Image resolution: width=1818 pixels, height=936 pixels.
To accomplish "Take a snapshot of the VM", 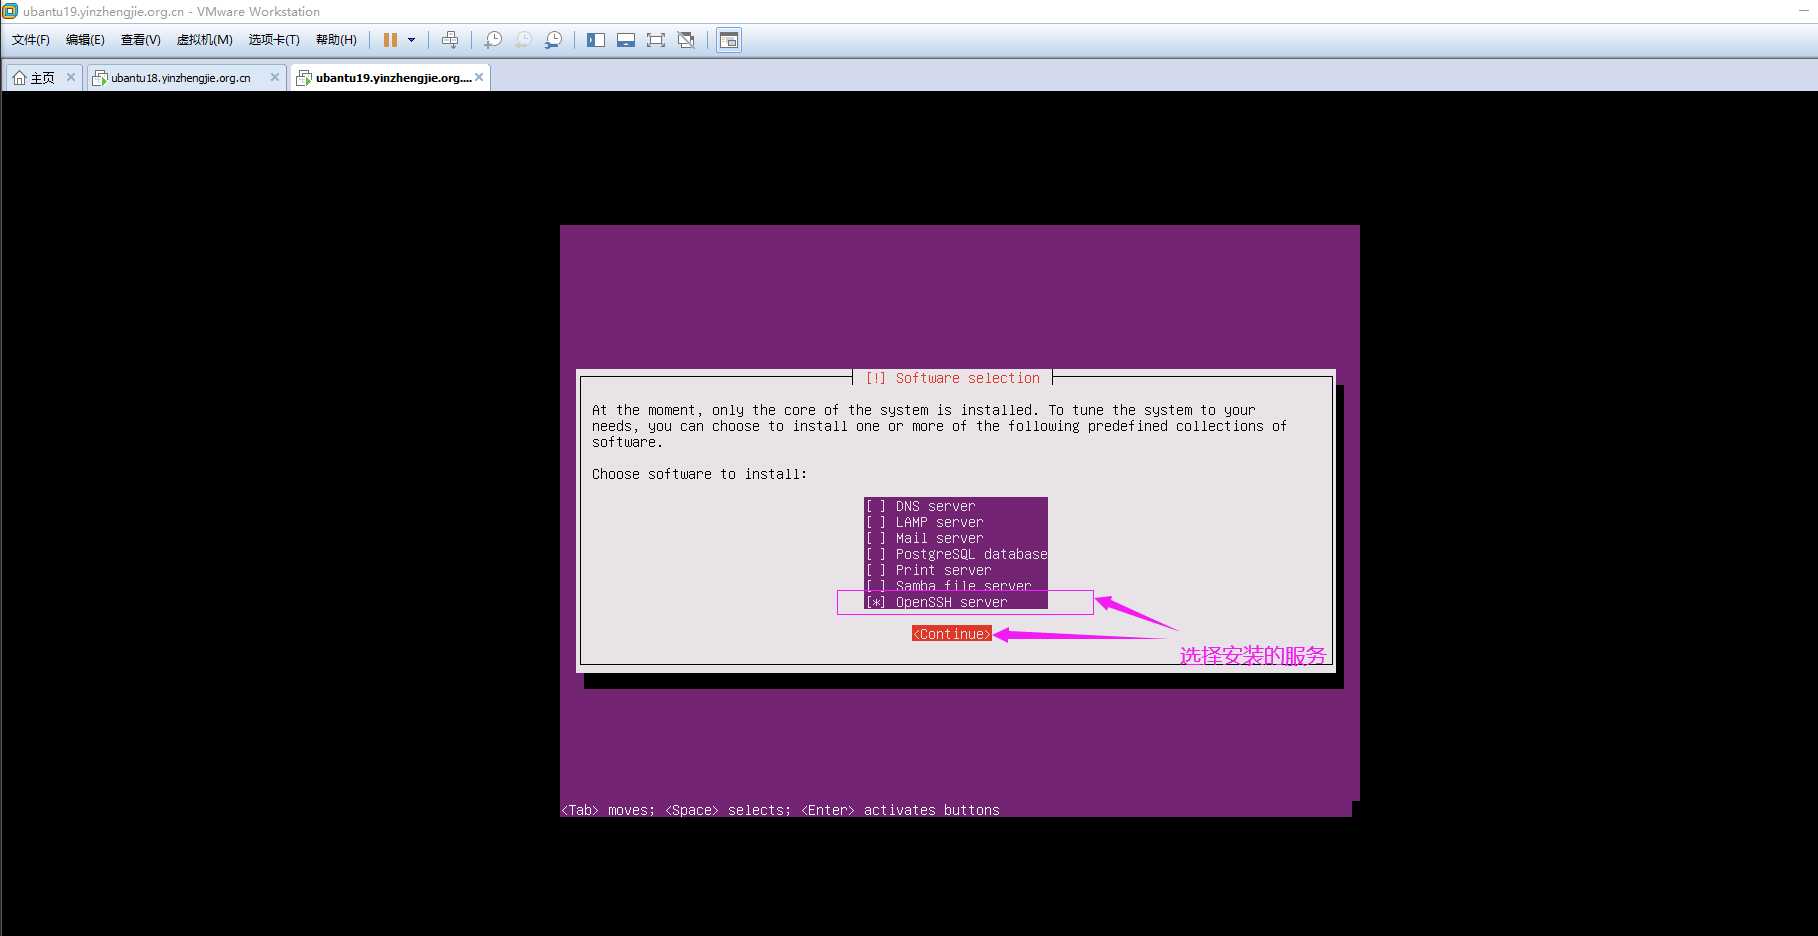I will (x=493, y=40).
